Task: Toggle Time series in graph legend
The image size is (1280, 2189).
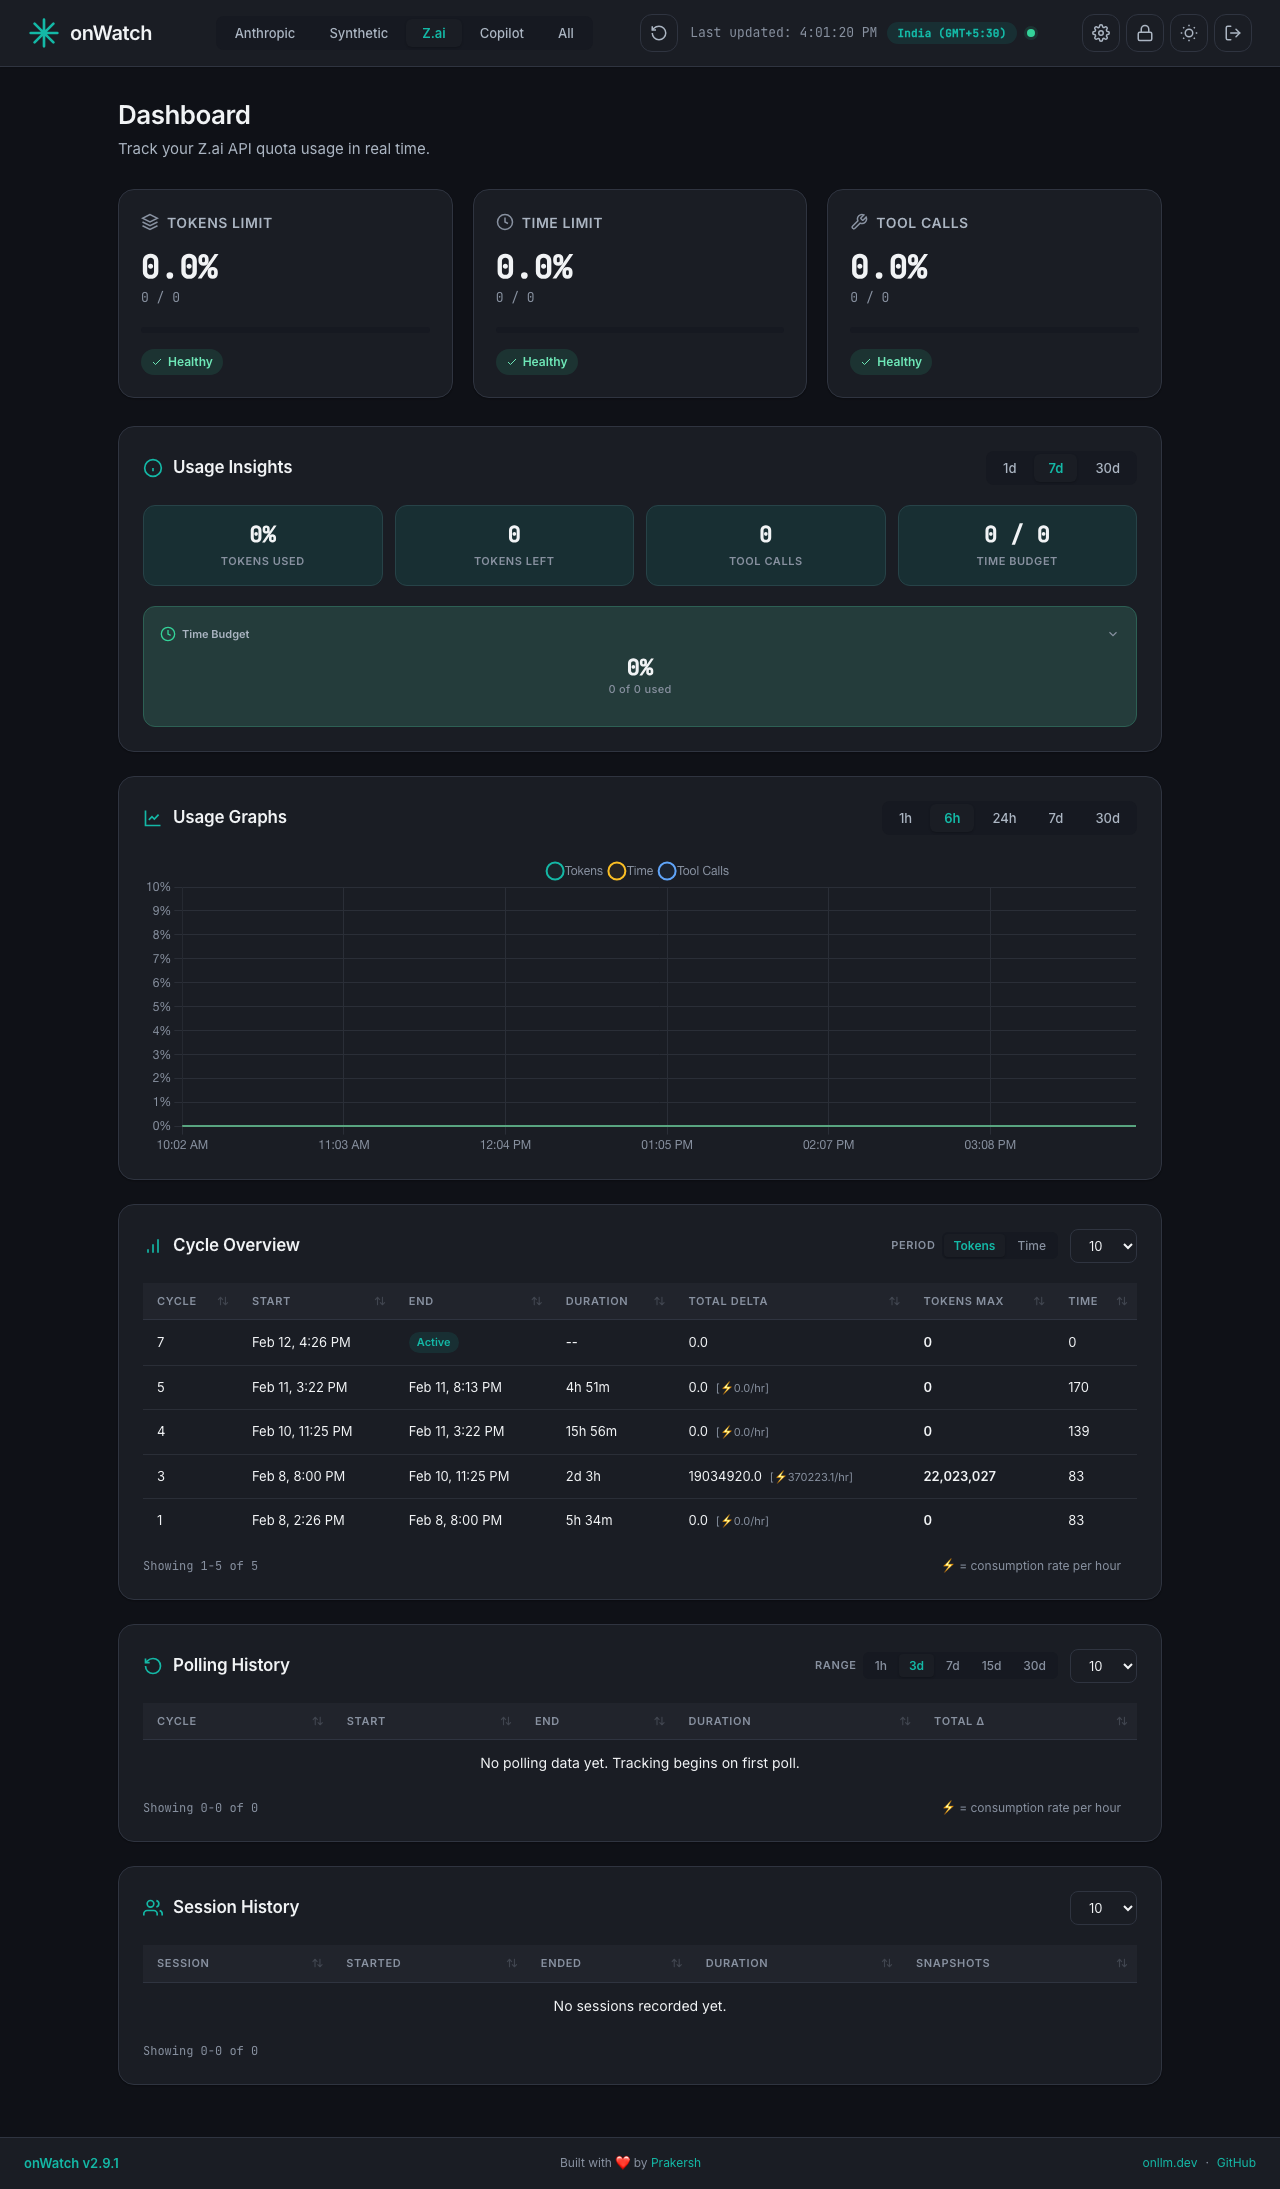Action: [x=631, y=871]
